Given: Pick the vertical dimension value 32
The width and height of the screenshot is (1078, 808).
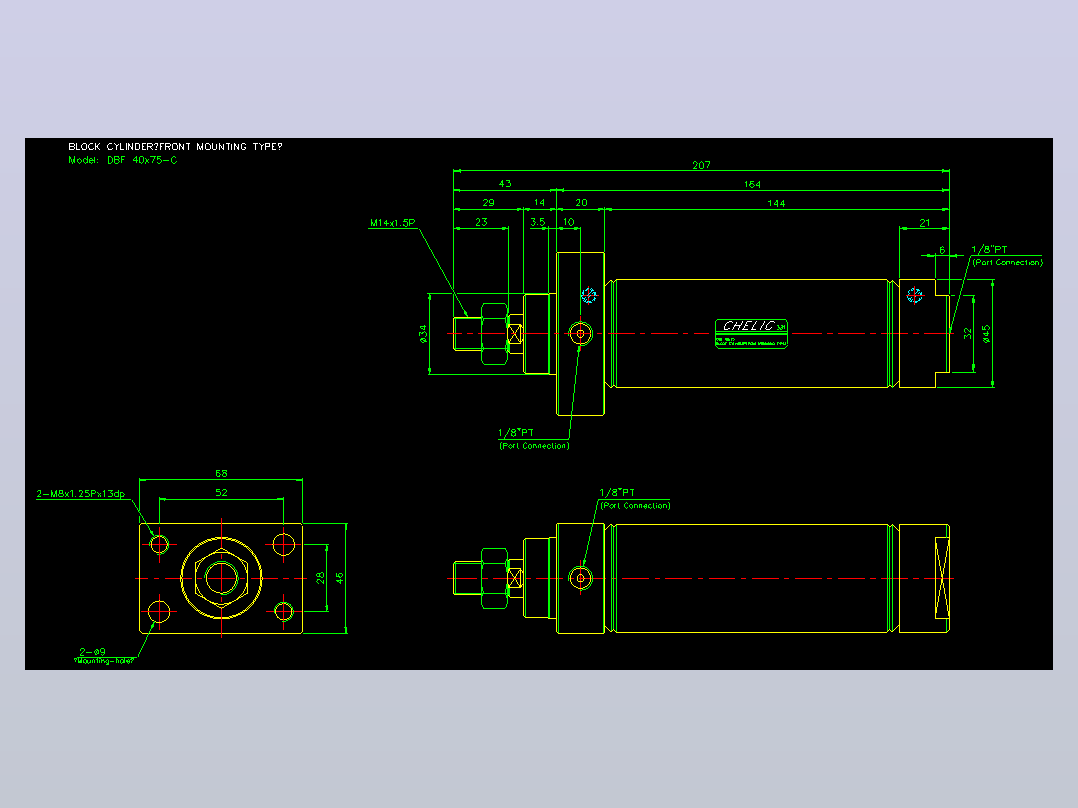Looking at the screenshot, I should click(x=968, y=334).
